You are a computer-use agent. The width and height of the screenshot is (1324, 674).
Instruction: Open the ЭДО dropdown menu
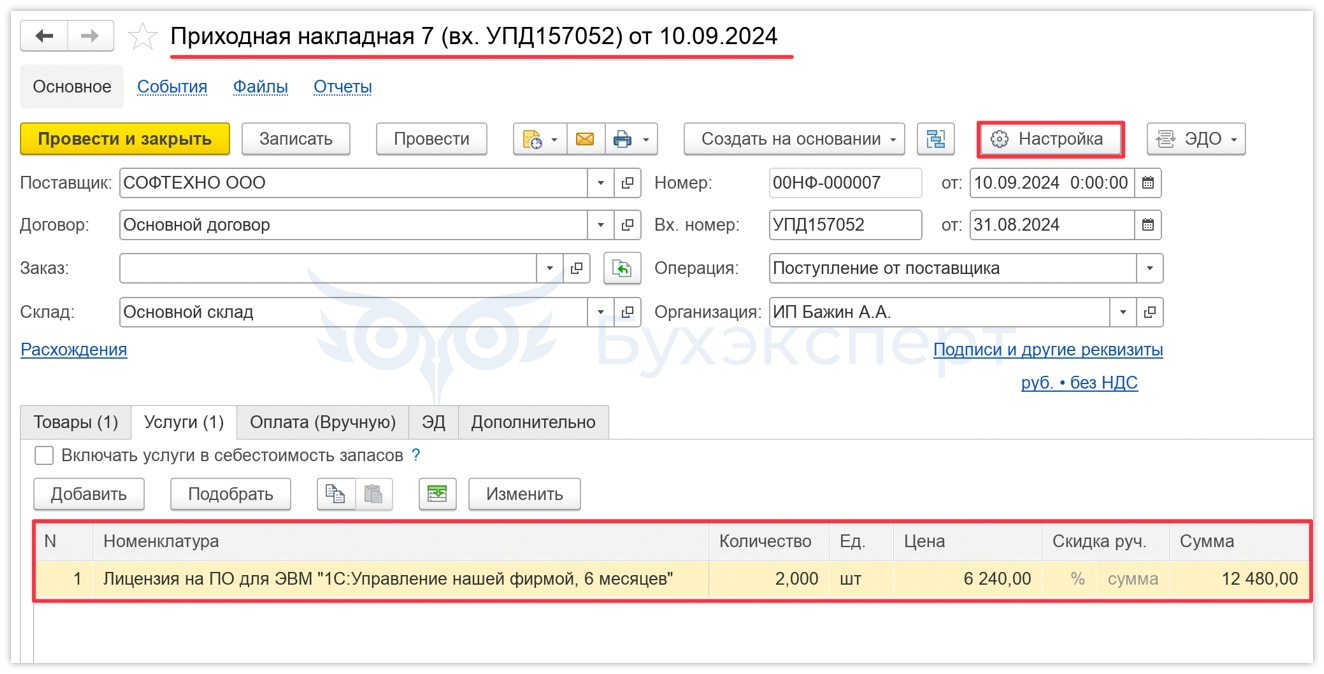pos(1196,139)
